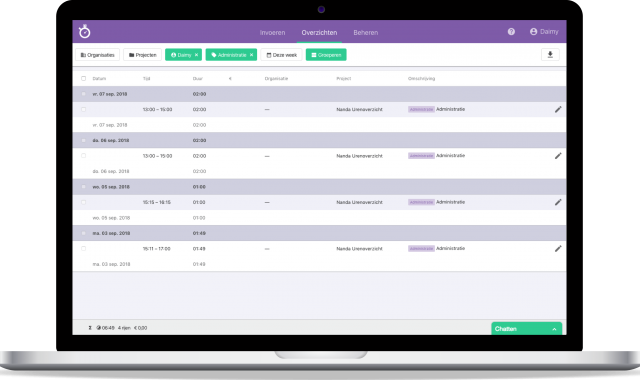Open the Daimy user account menu

544,31
